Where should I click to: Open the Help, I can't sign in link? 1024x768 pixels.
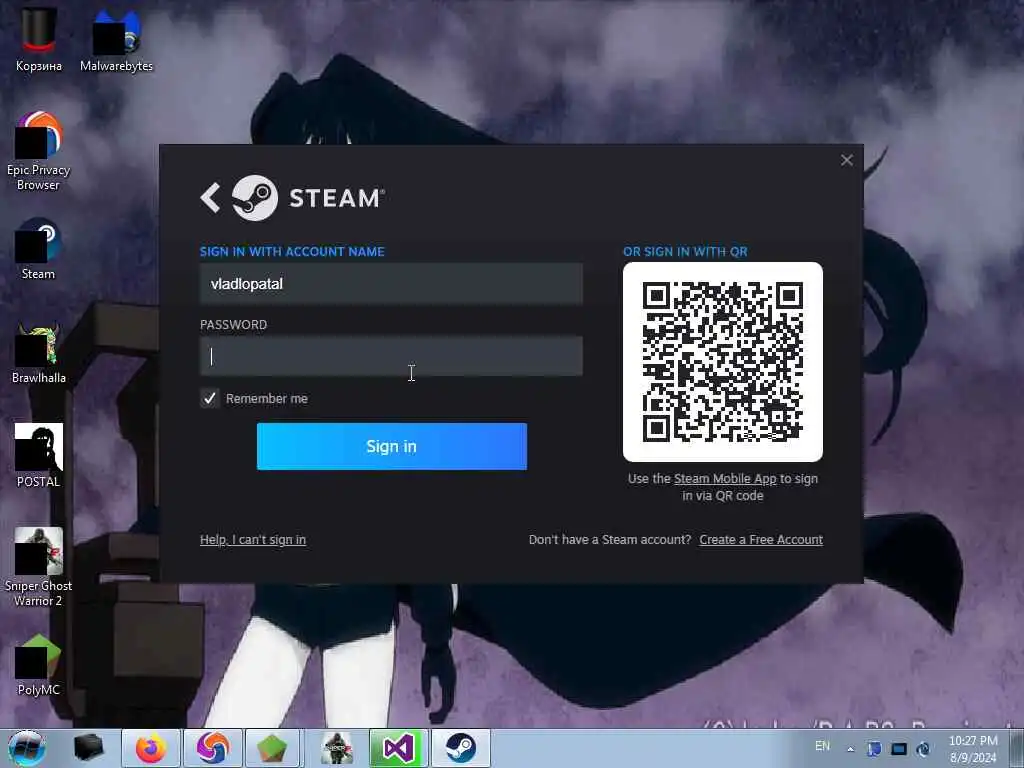click(253, 539)
